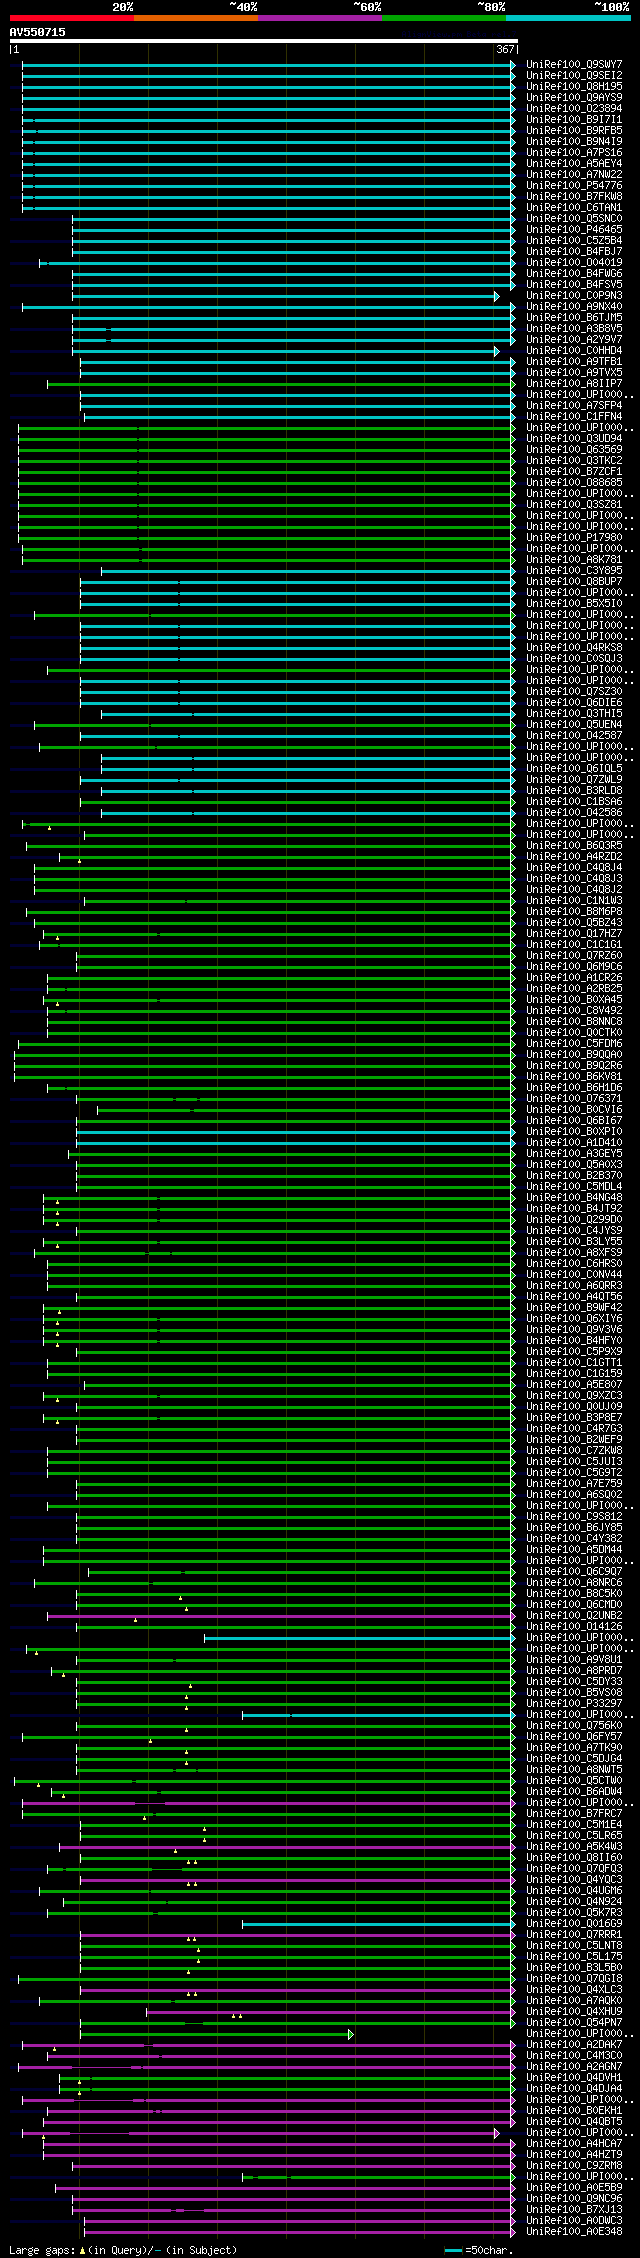The width and height of the screenshot is (640, 2258).
Task: Click the green ~80% identity legend bar
Action: point(443,18)
